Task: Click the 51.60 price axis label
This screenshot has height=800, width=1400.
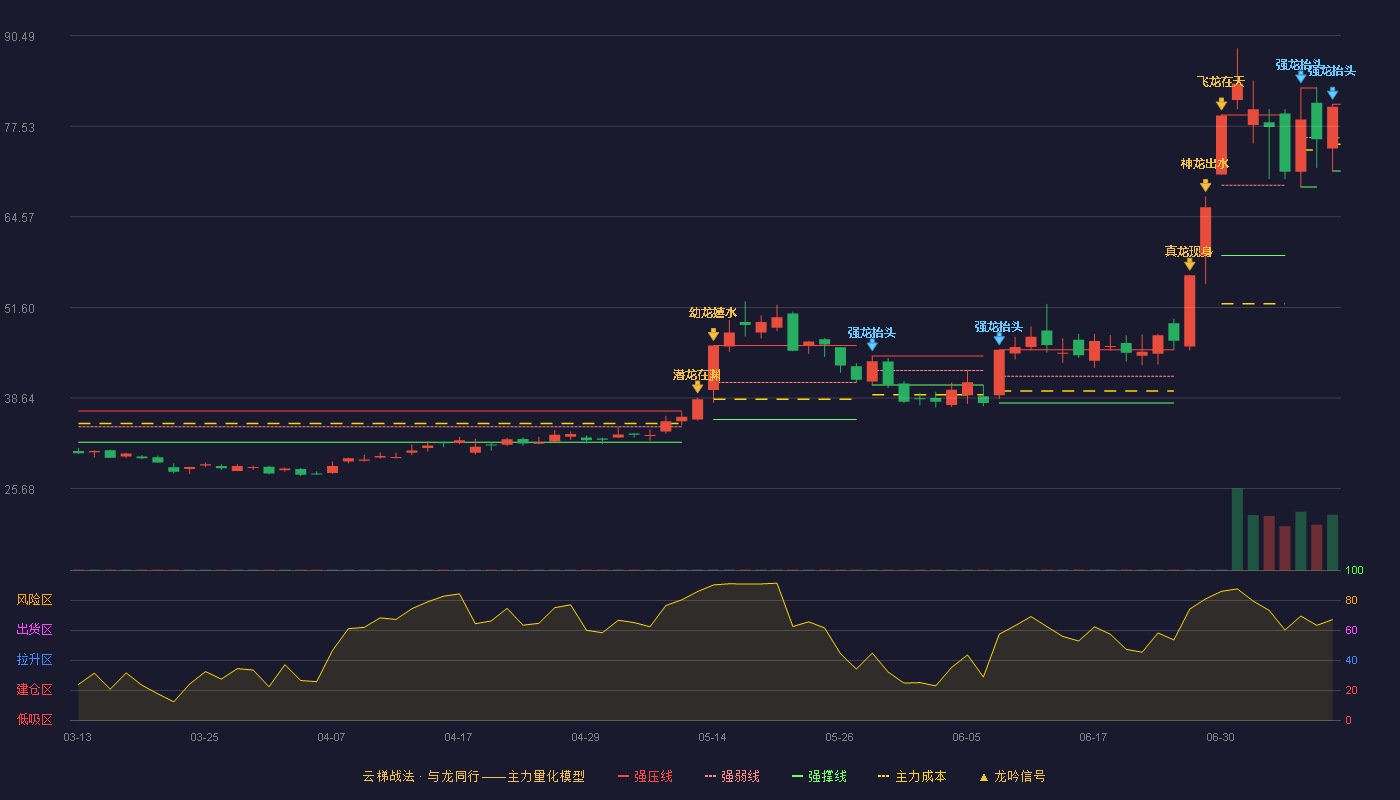Action: (x=20, y=308)
